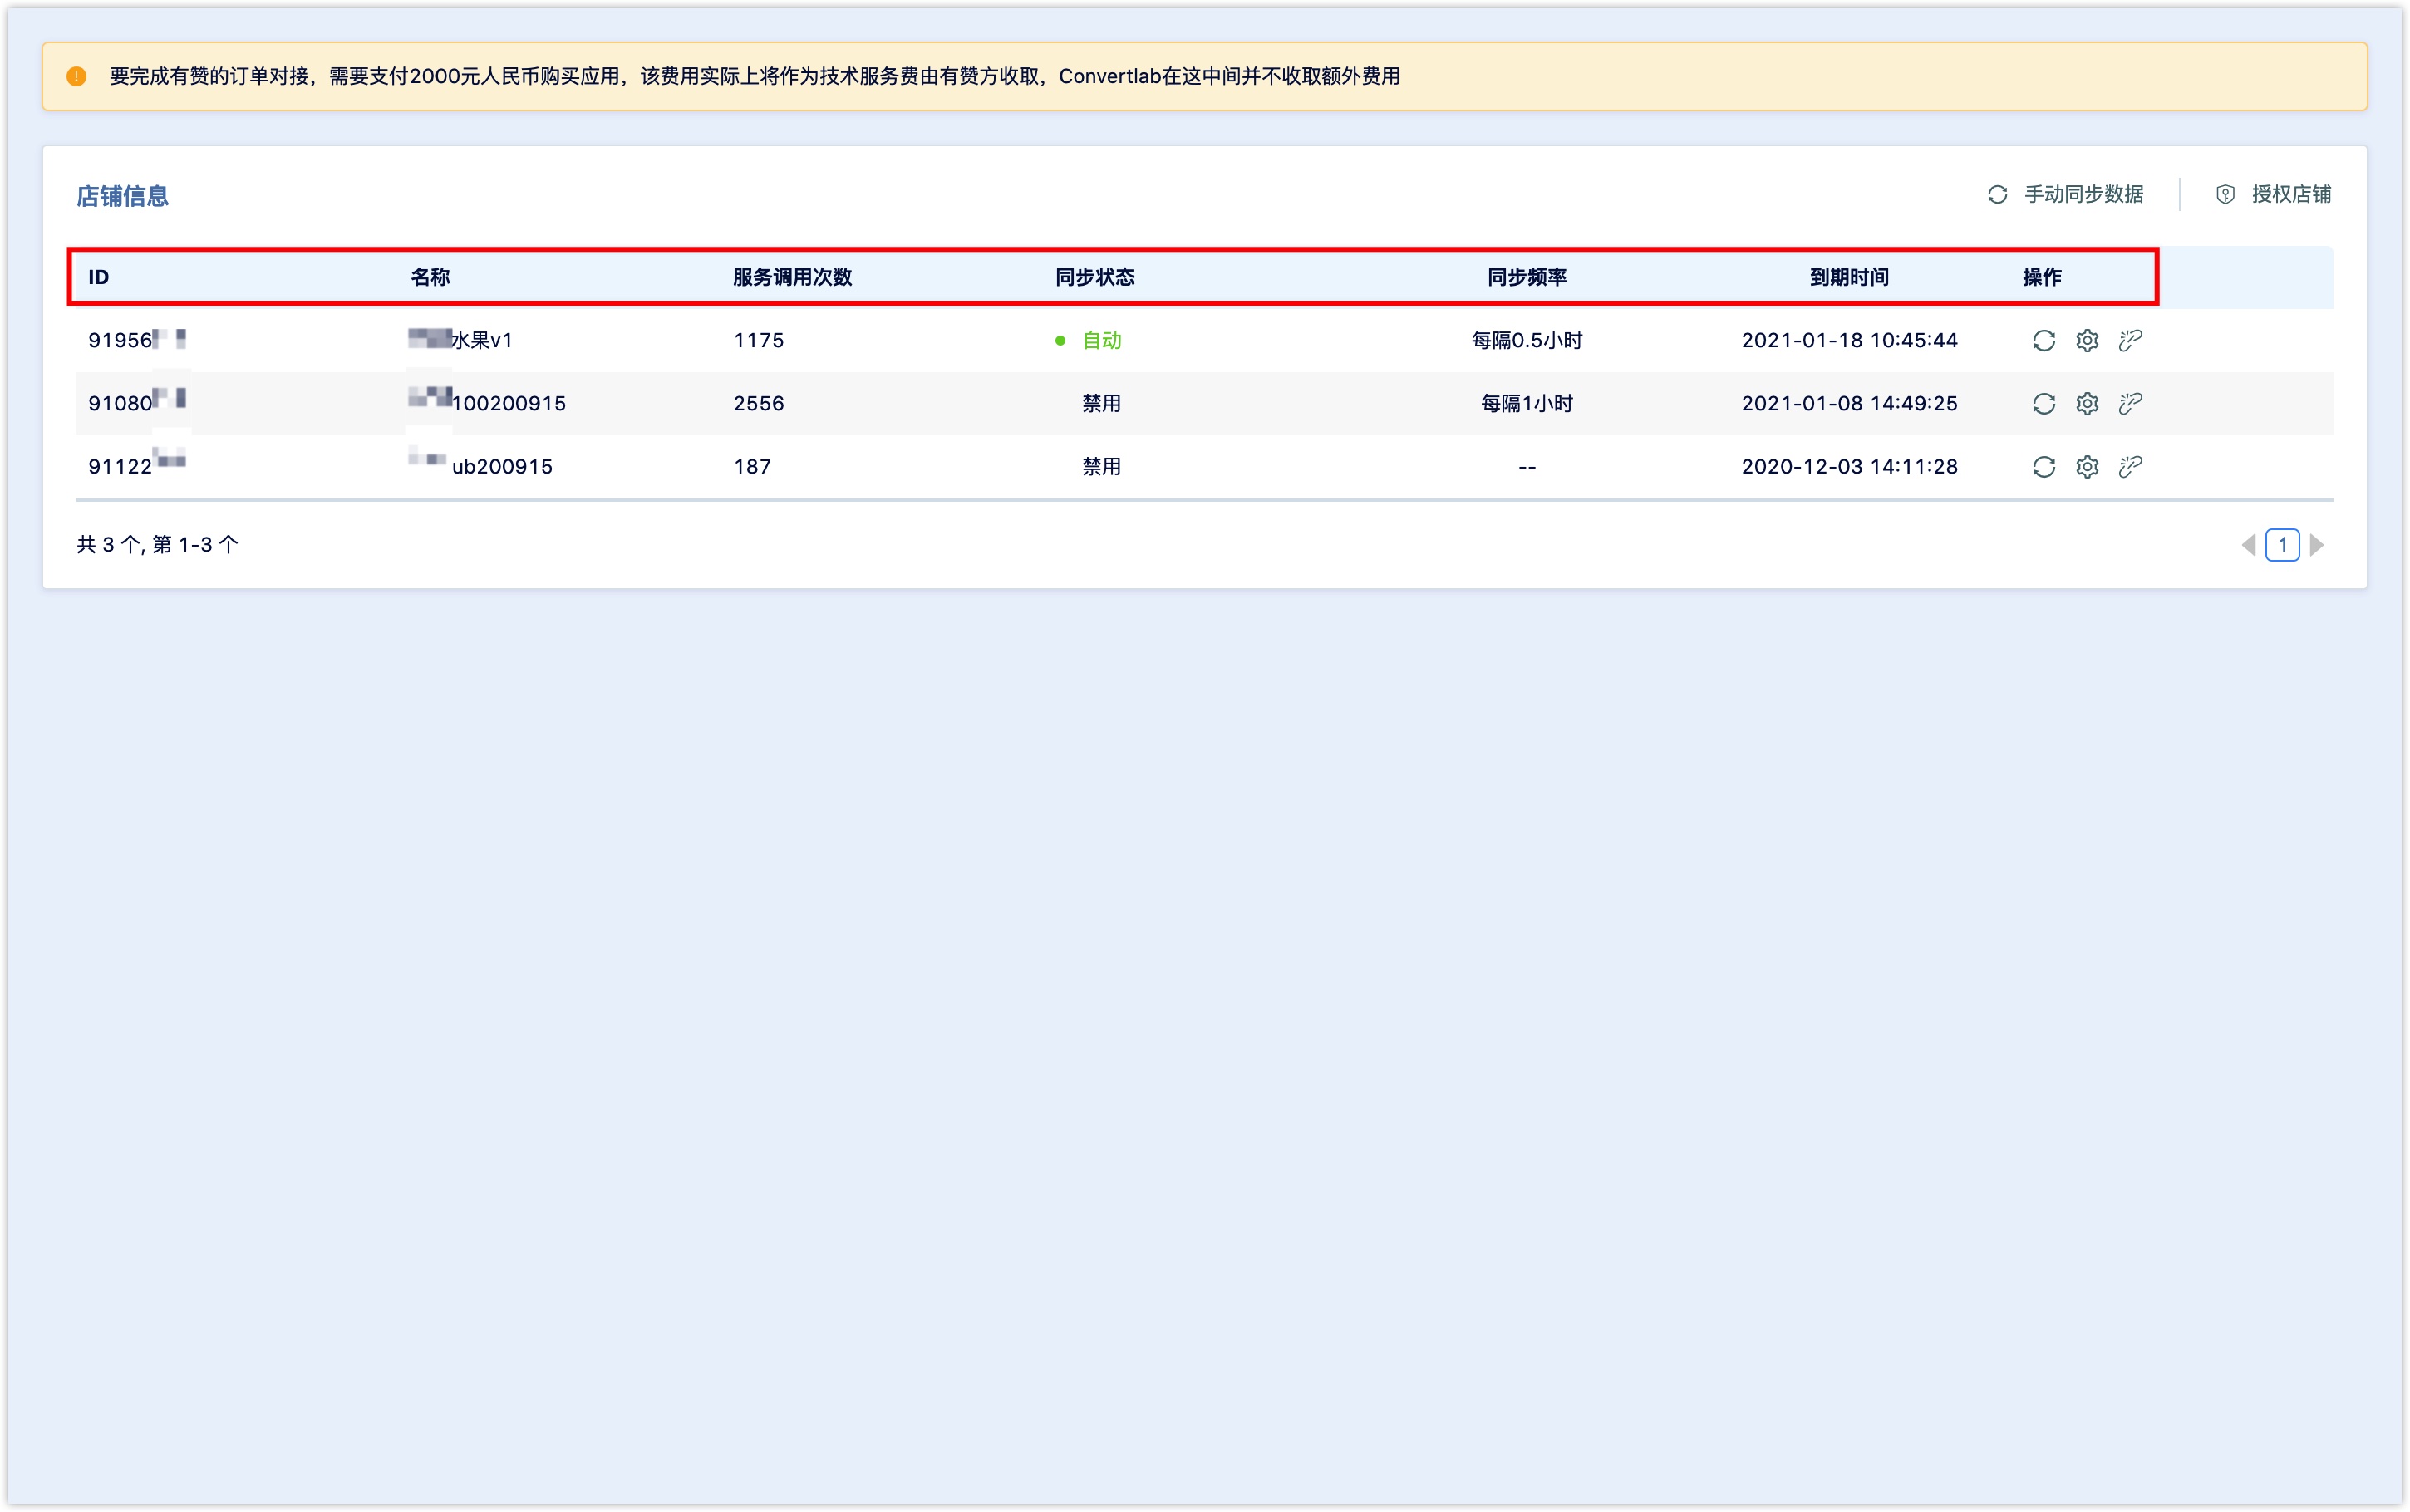Click the unlink icon for store 91080
Viewport: 2410px width, 1512px height.
[x=2130, y=403]
